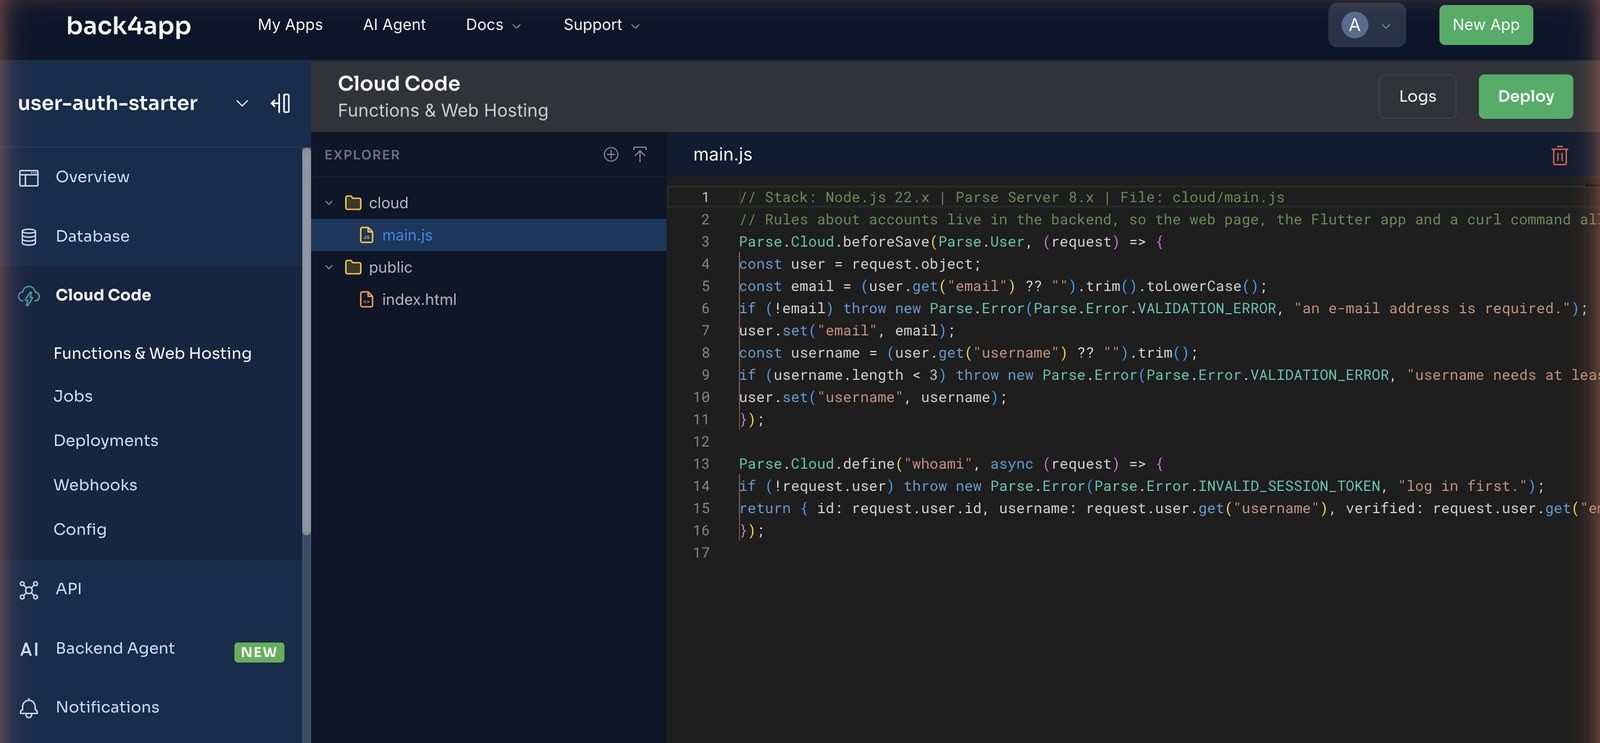Image resolution: width=1600 pixels, height=743 pixels.
Task: Collapse the cloud folder chevron
Action: (x=329, y=203)
